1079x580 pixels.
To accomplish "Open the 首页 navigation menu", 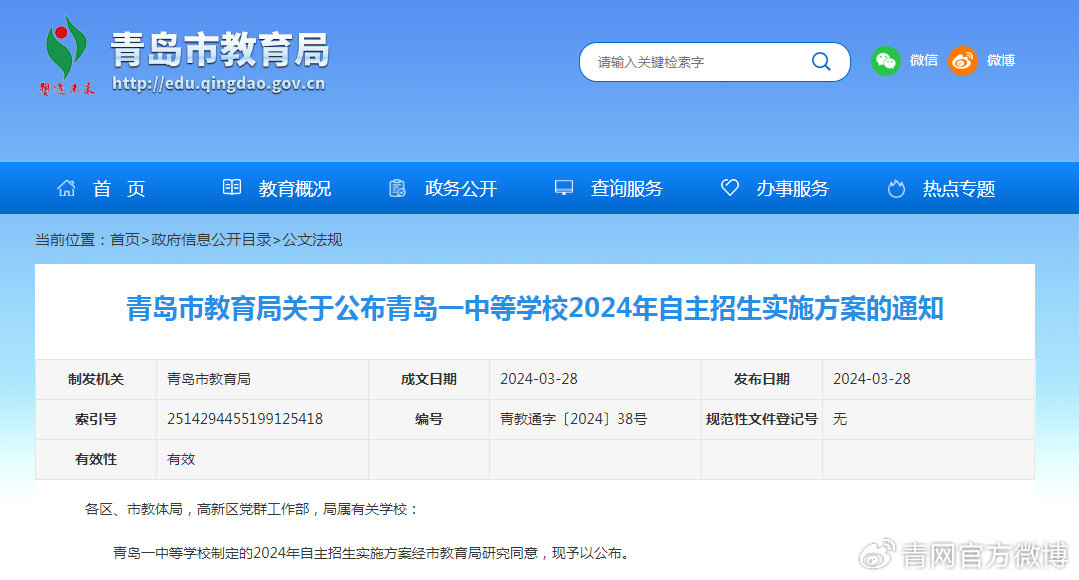I will coord(117,188).
